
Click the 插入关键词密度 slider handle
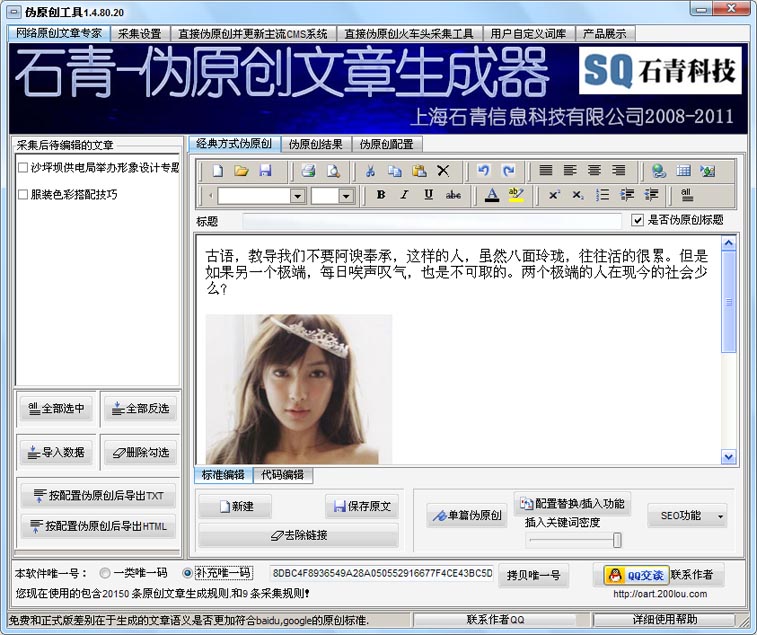click(617, 540)
